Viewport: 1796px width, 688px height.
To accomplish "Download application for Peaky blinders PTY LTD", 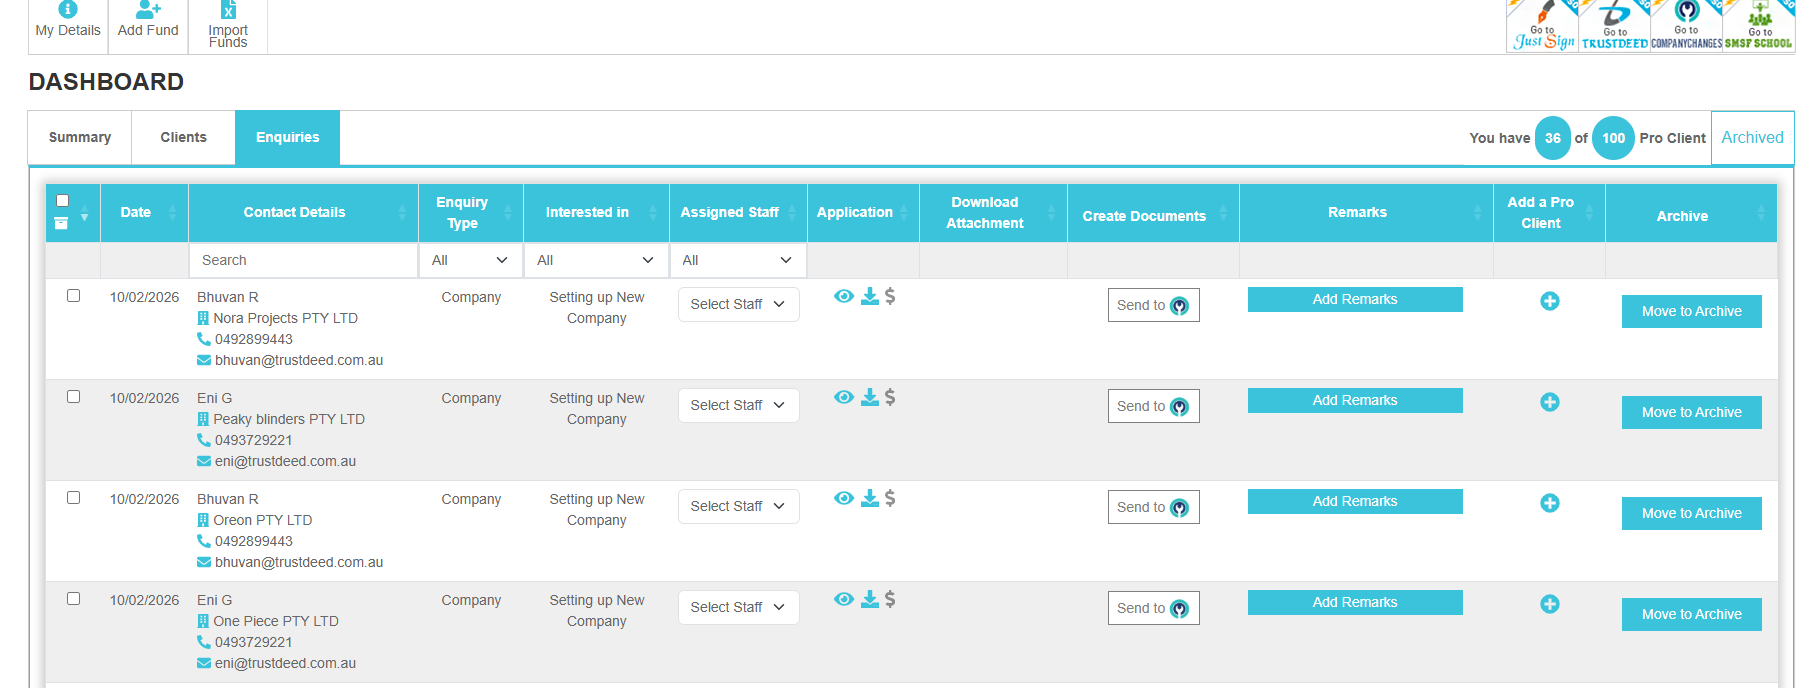I will pyautogui.click(x=870, y=397).
